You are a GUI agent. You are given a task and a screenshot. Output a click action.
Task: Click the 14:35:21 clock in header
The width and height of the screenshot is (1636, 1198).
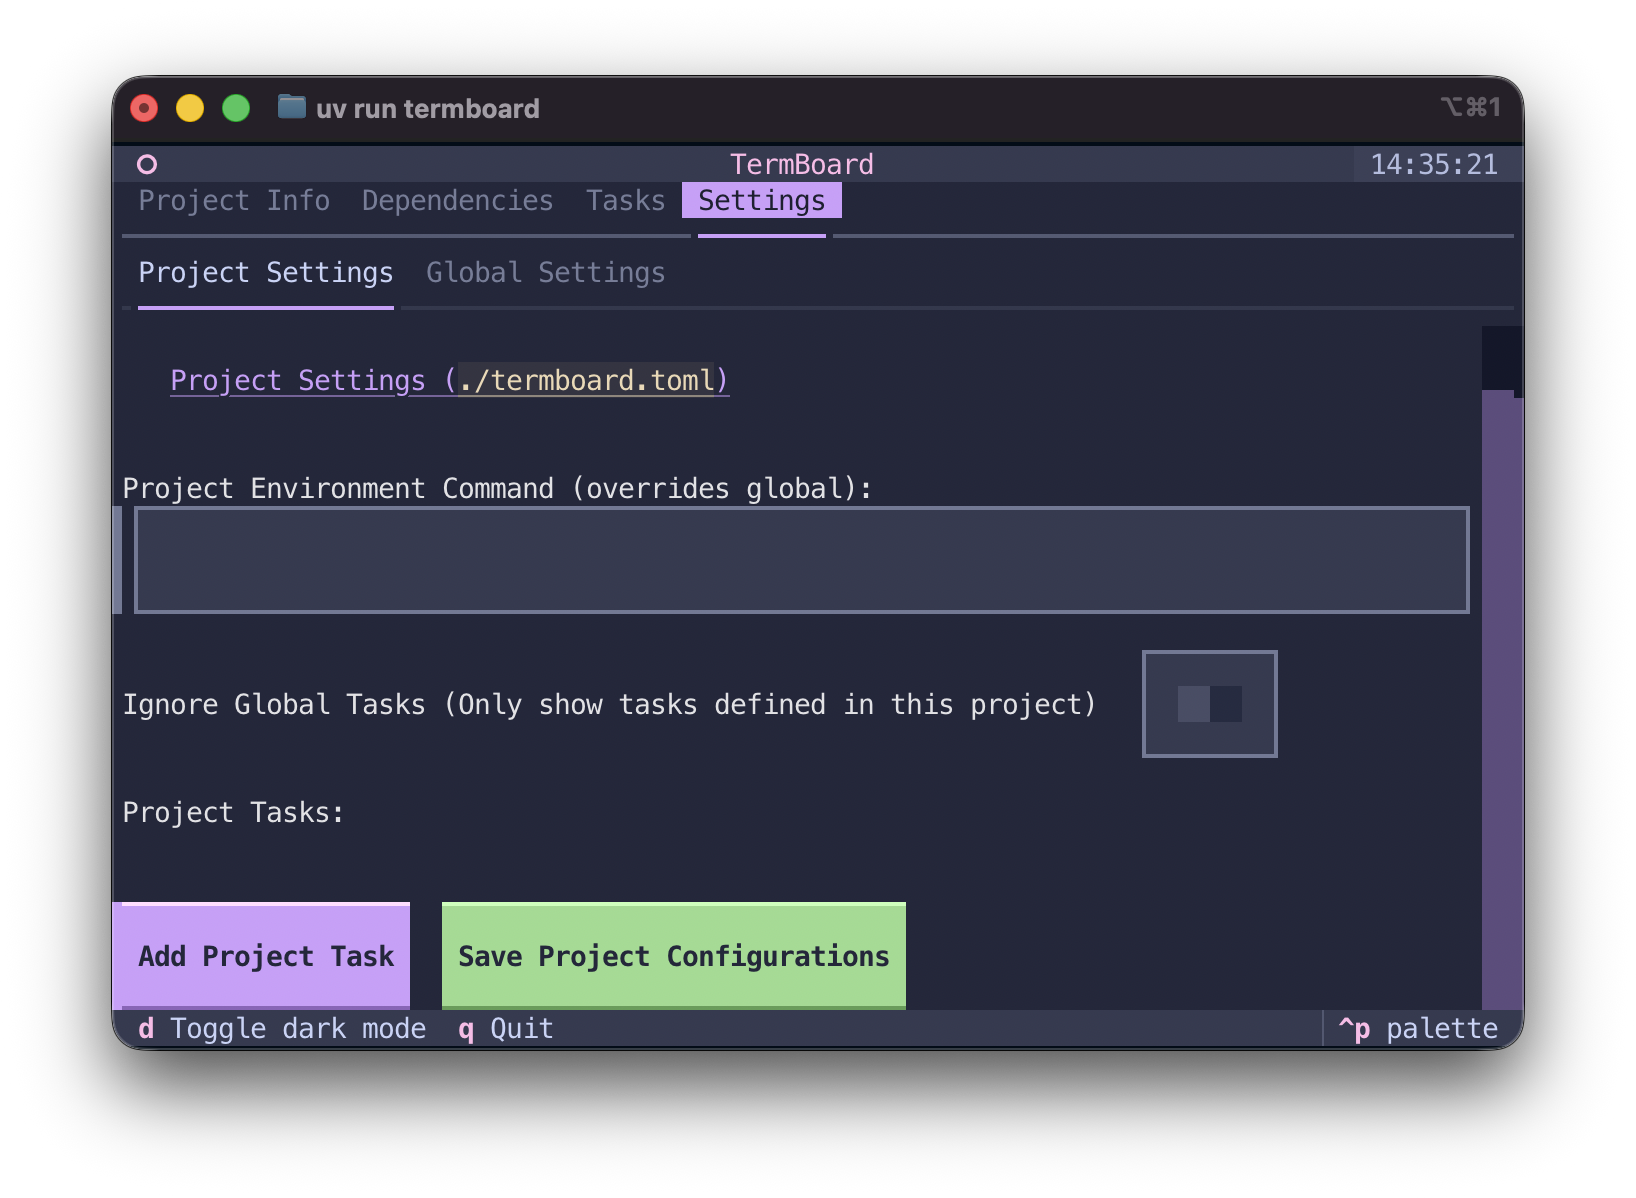click(1433, 164)
